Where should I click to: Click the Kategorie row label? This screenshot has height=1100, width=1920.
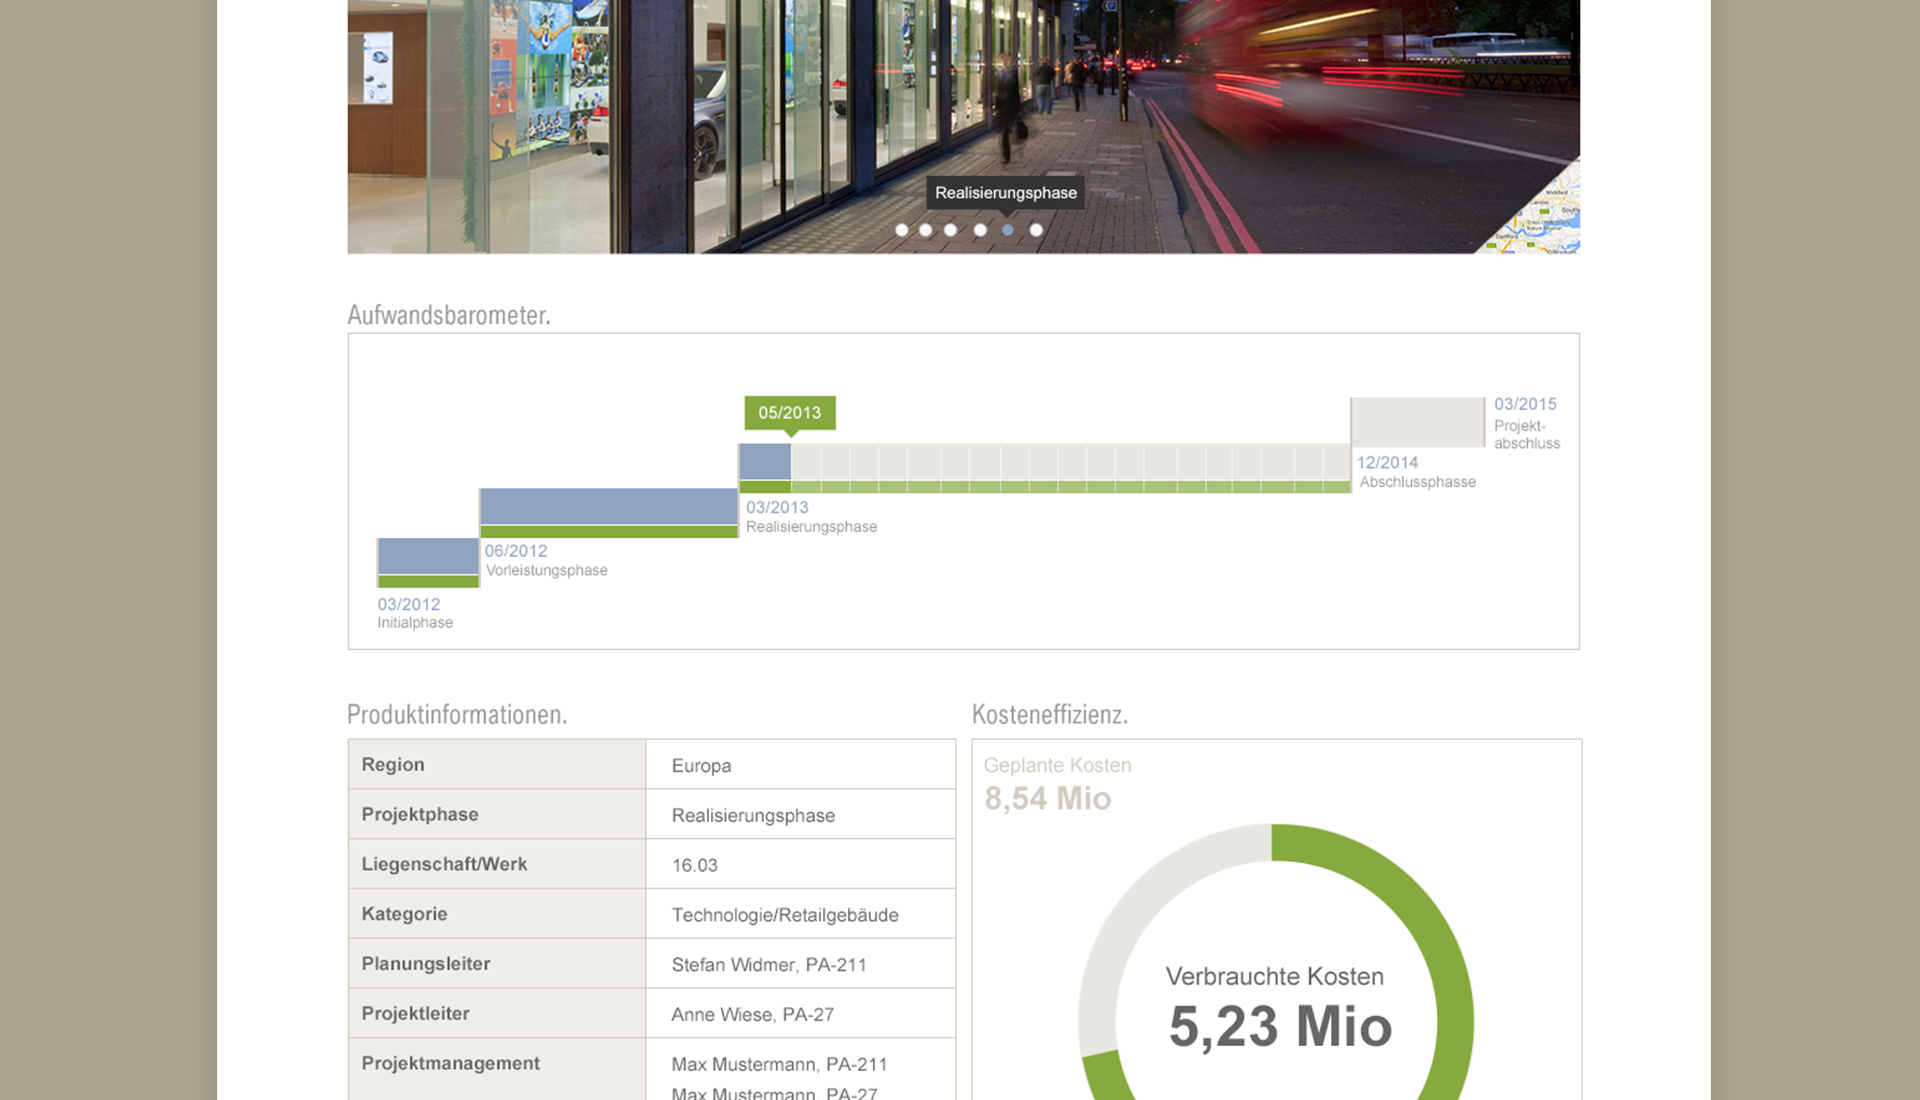[404, 914]
